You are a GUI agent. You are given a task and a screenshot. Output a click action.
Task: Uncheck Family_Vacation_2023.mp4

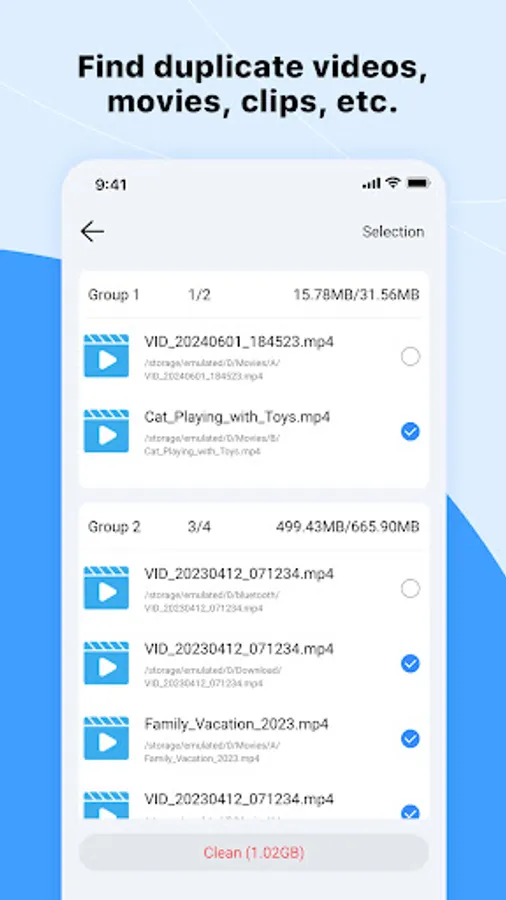[x=410, y=739]
